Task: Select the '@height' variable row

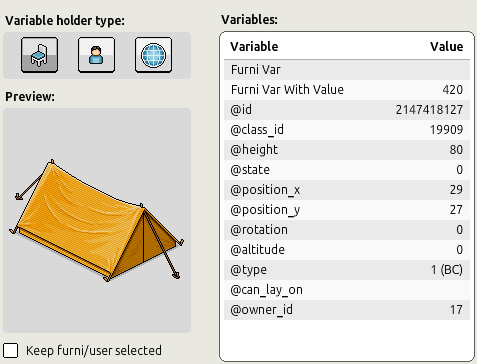Action: click(x=347, y=150)
